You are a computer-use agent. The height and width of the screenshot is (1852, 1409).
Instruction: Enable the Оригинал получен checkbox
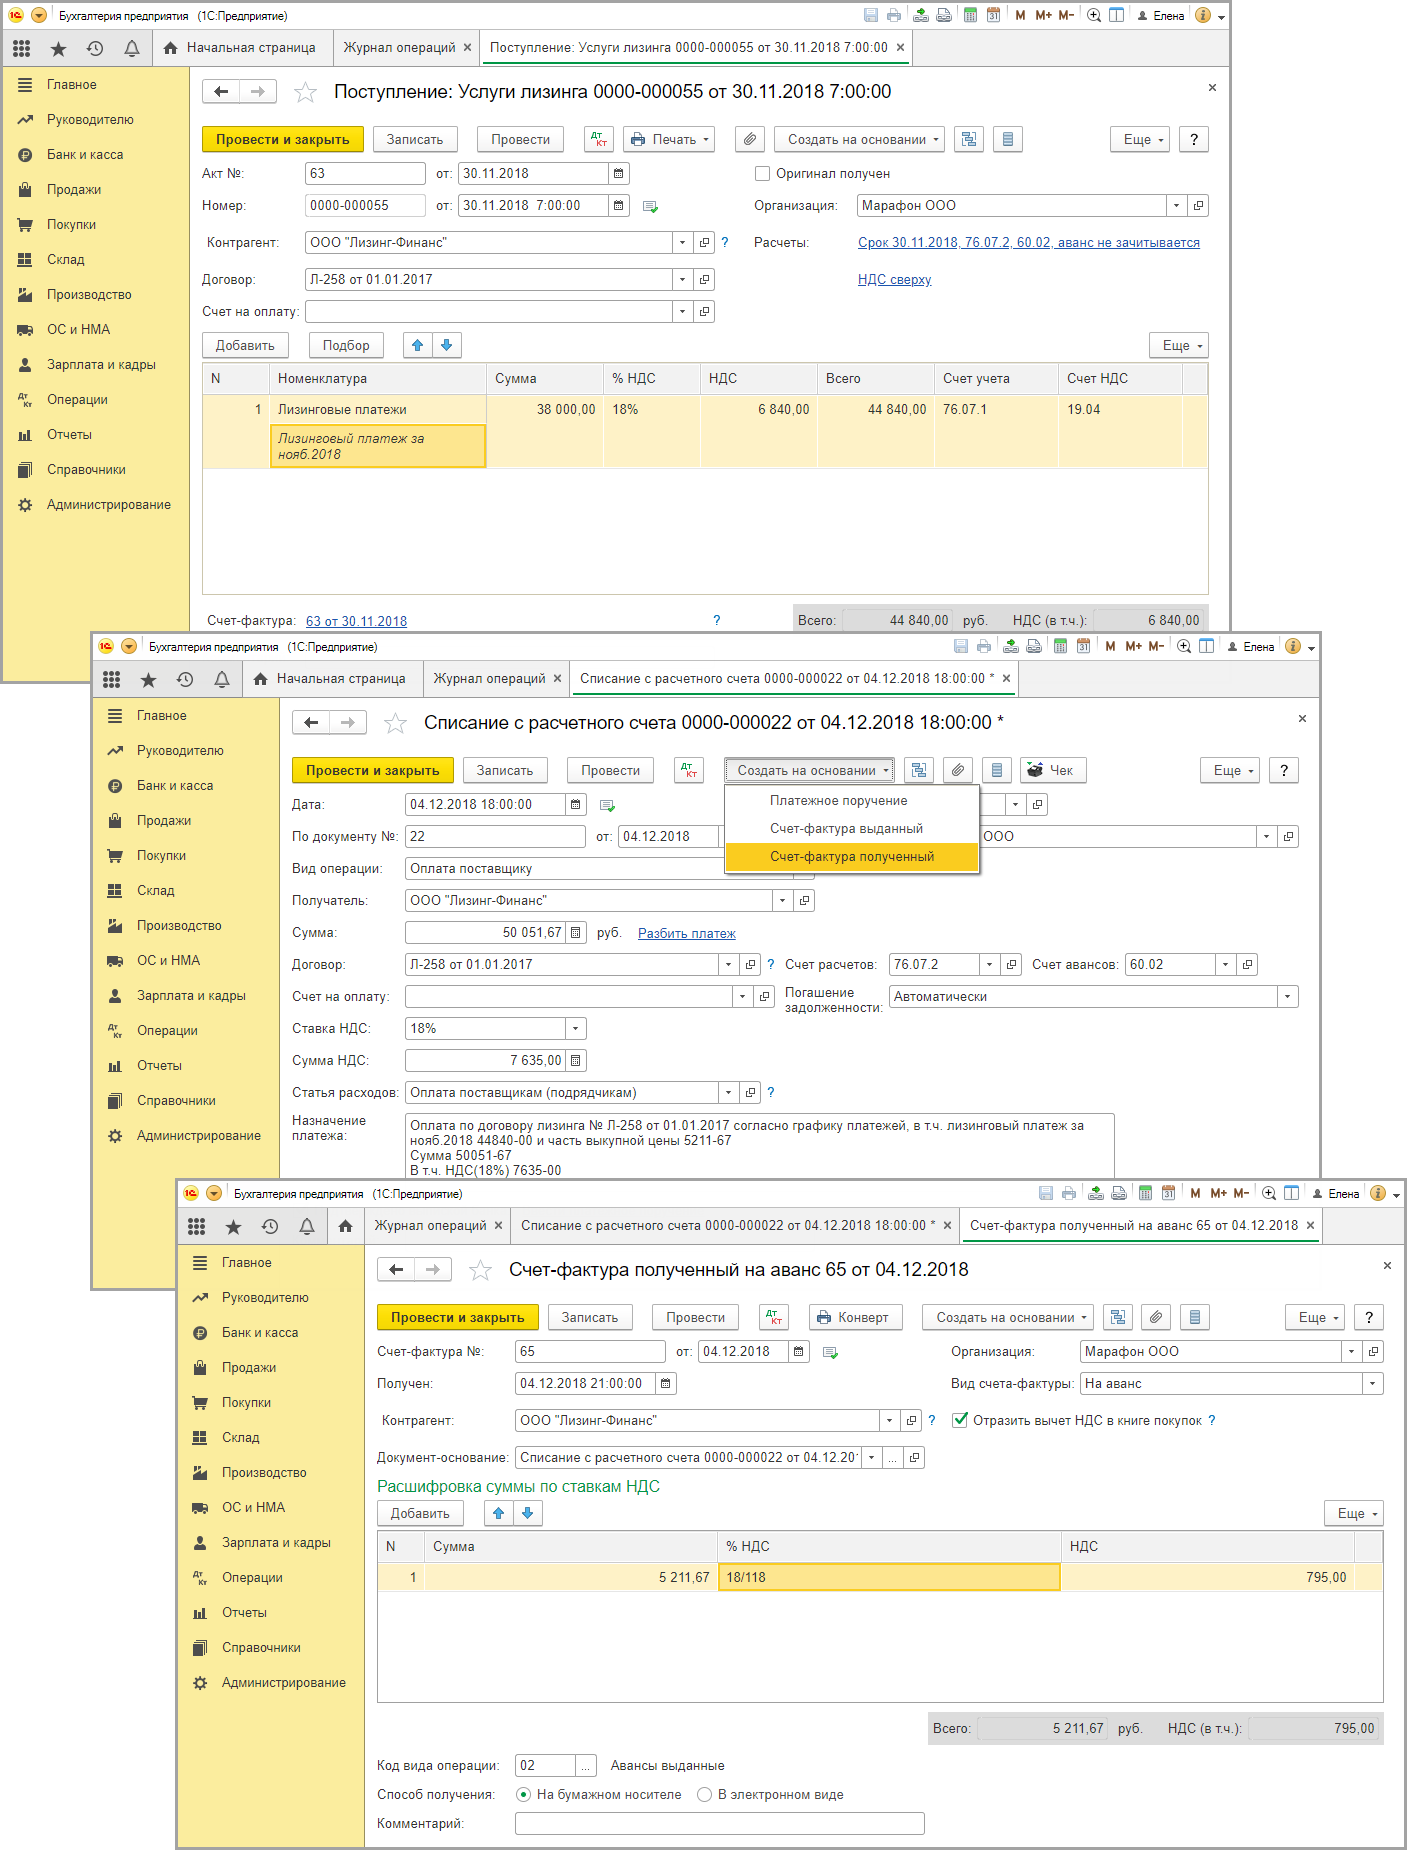coord(763,174)
